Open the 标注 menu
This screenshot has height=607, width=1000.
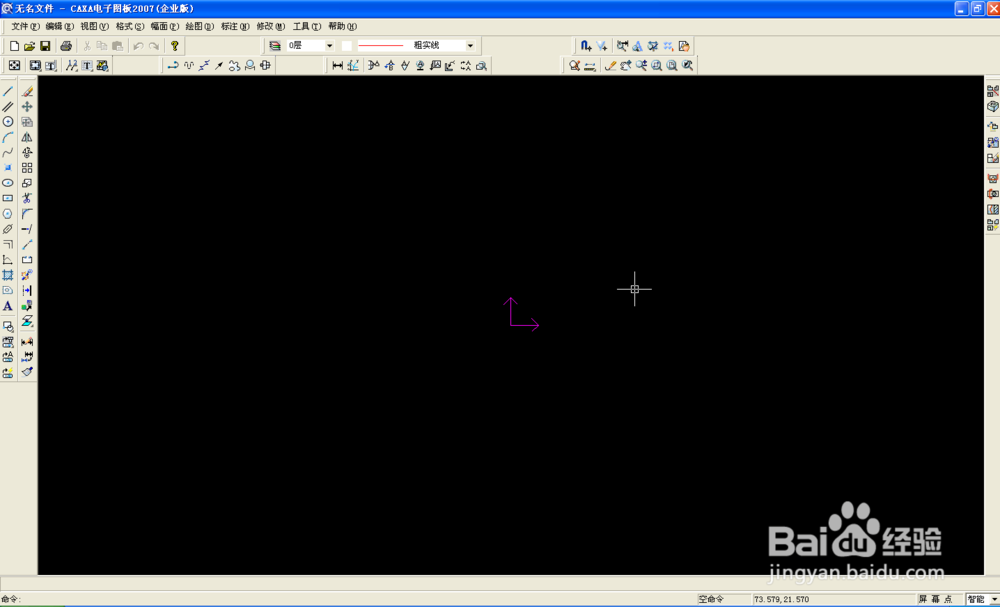235,26
